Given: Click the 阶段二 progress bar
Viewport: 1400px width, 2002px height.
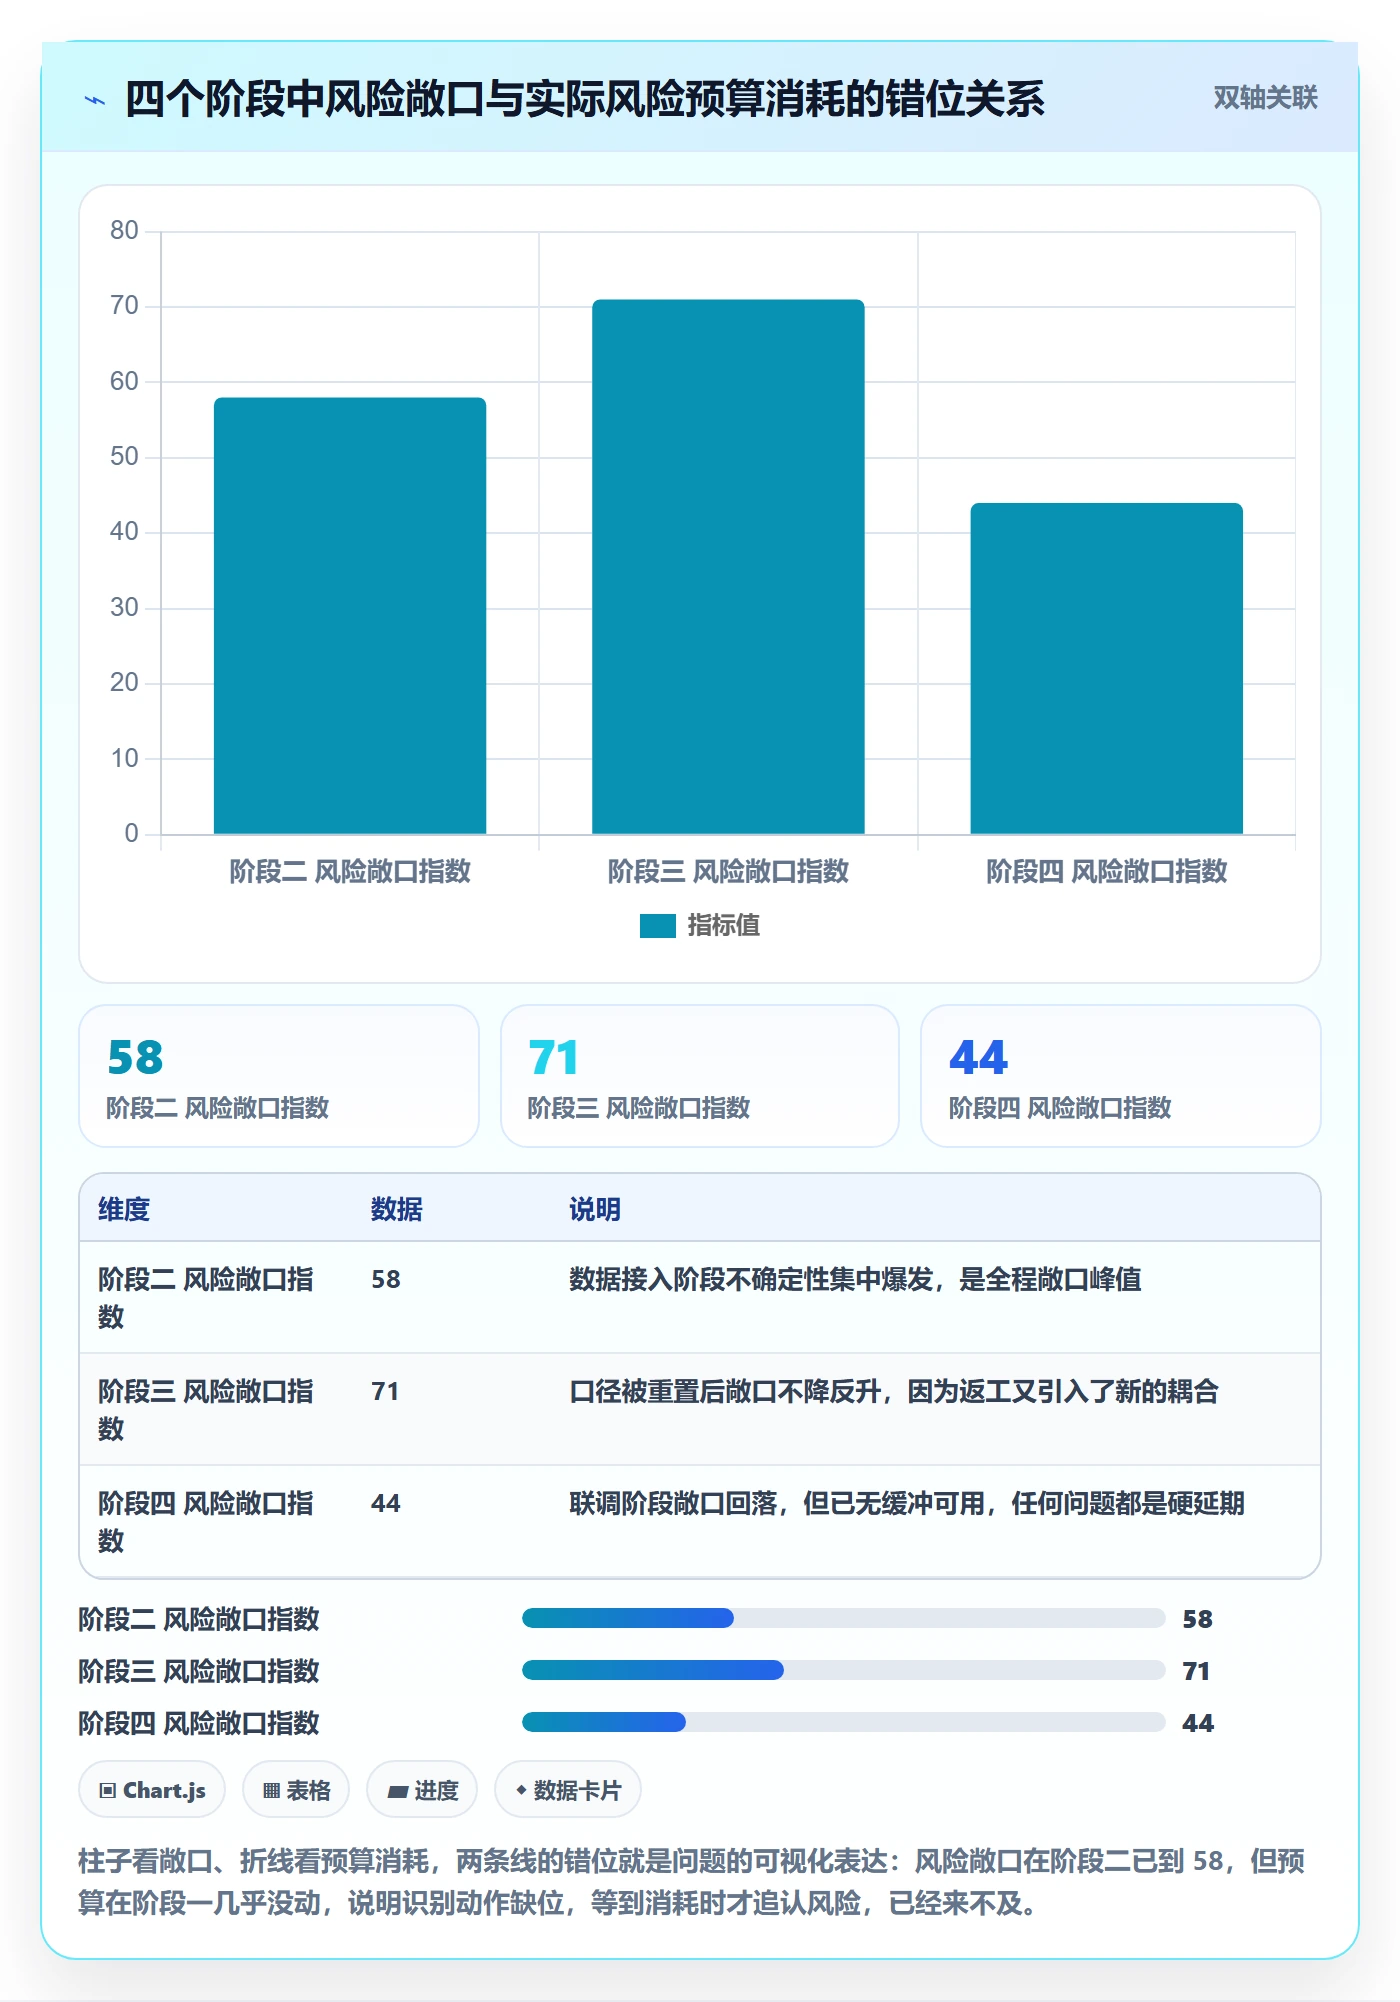Looking at the screenshot, I should point(843,1618).
